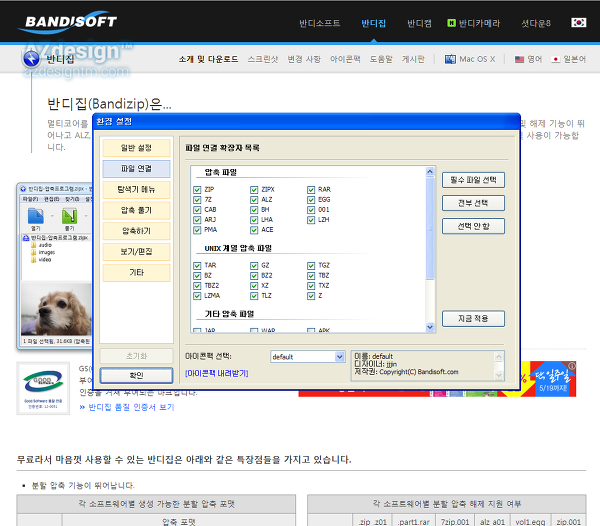This screenshot has width=600, height=526.
Task: Toggle the PMA checkbox
Action: [197, 230]
